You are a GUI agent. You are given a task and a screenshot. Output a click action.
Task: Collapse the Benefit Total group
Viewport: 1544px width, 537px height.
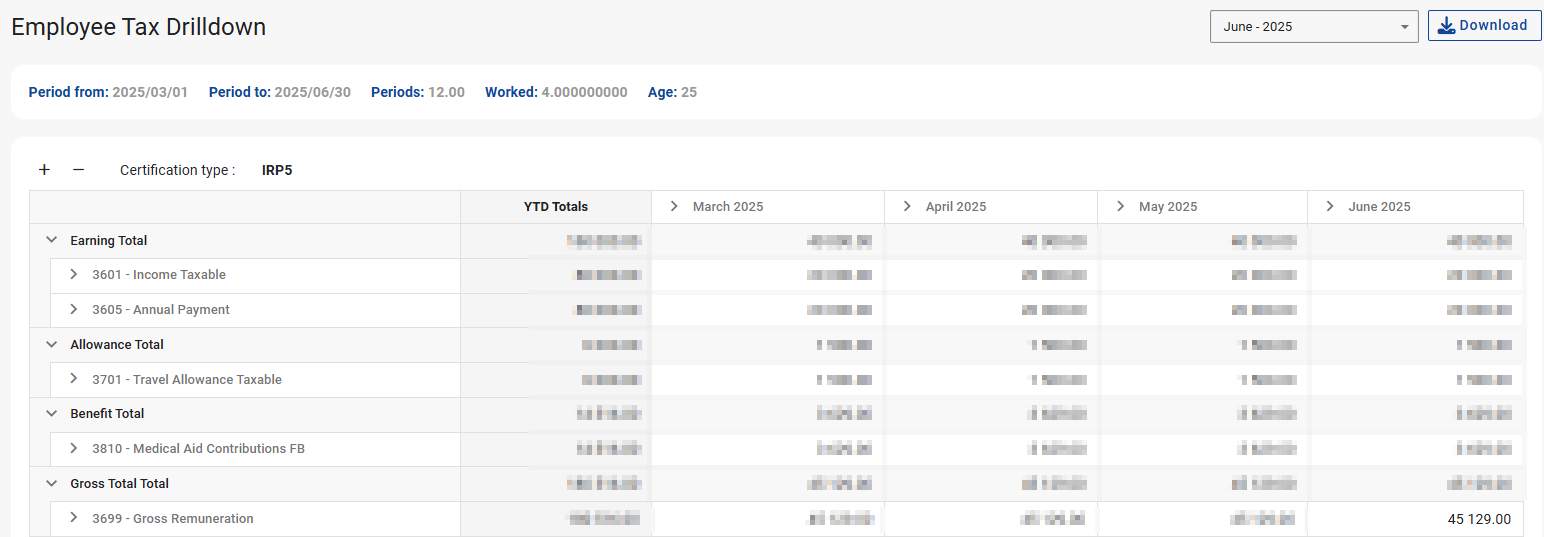pos(51,414)
